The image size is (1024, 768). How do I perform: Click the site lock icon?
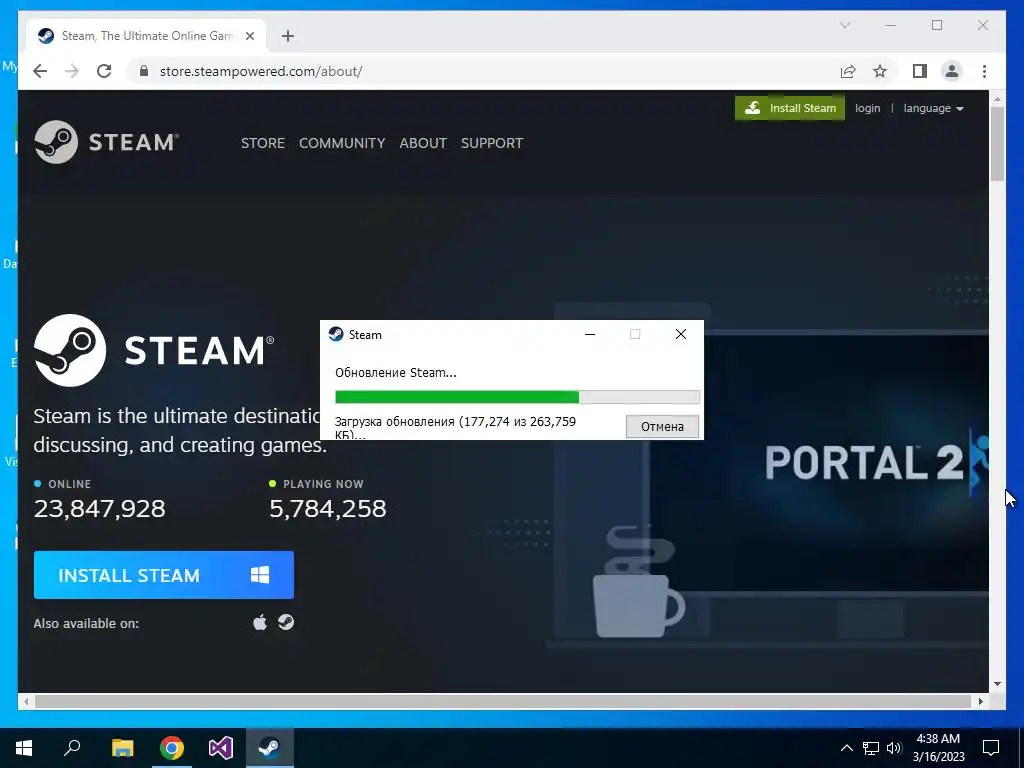(144, 71)
